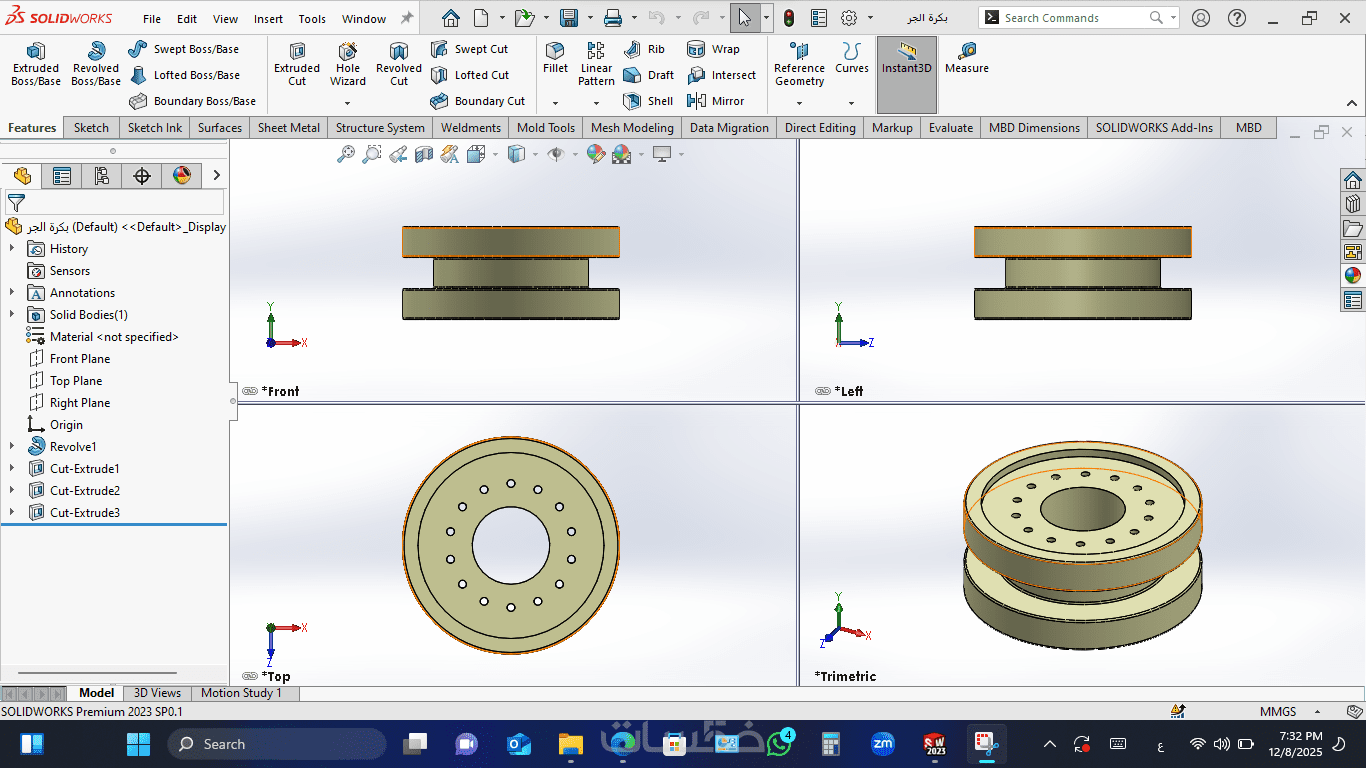Expand the History tree node
Screen dimensions: 1366x768
(x=12, y=249)
